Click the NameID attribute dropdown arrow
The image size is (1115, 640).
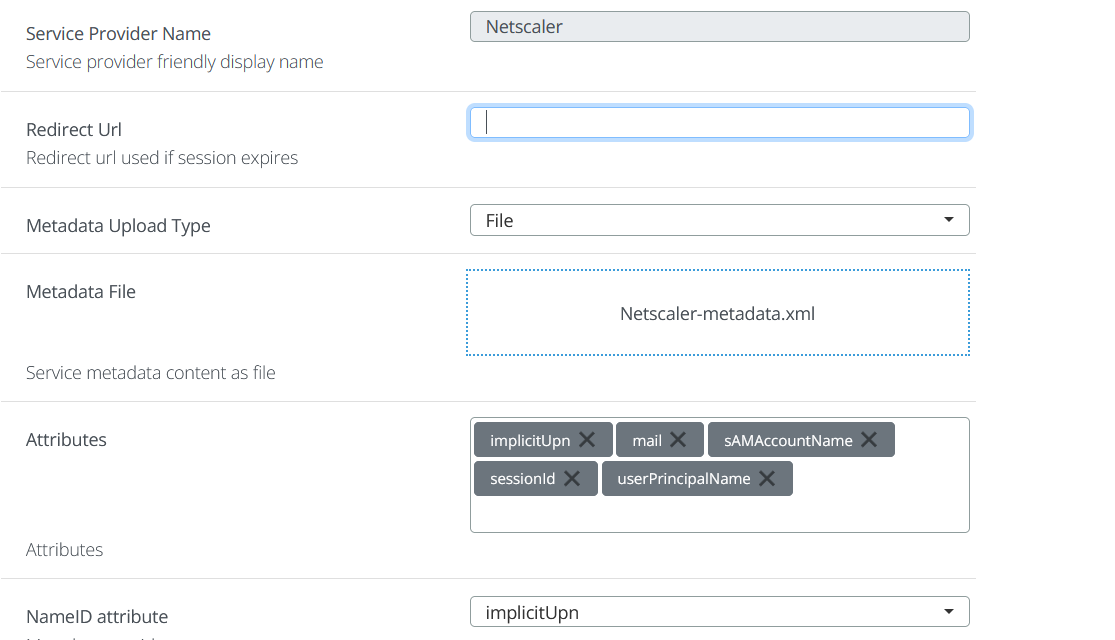pos(948,611)
